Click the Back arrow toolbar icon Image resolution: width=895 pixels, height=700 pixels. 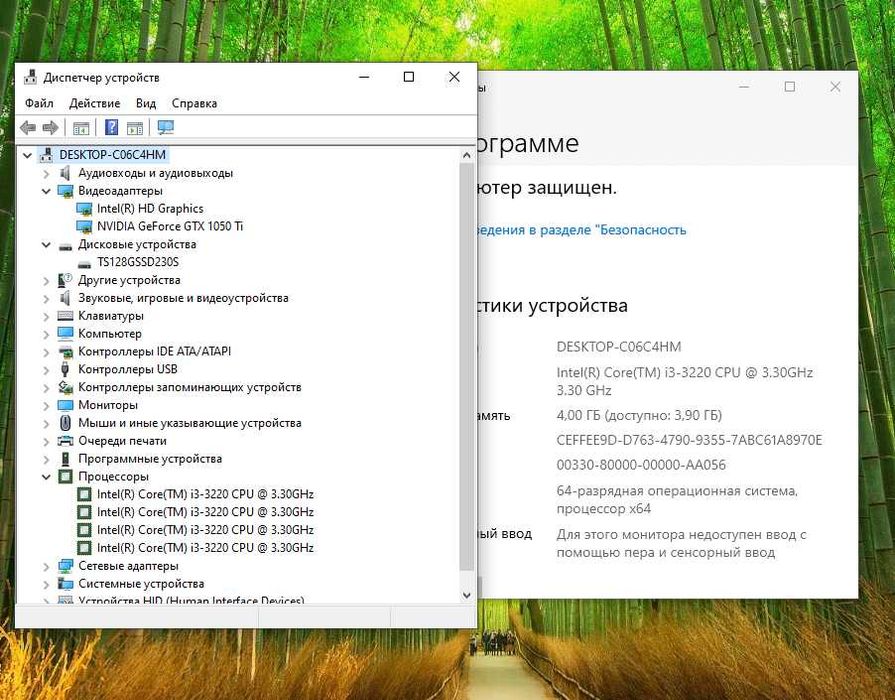pyautogui.click(x=27, y=127)
